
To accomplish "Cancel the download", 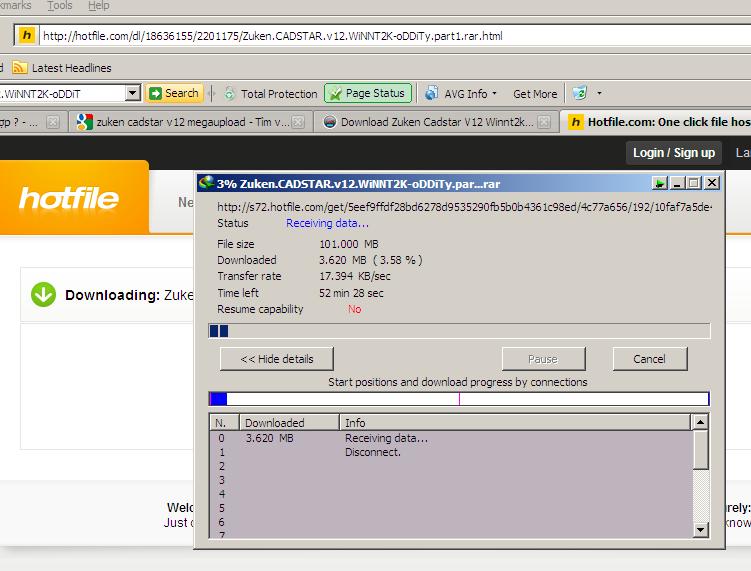I will click(x=649, y=359).
